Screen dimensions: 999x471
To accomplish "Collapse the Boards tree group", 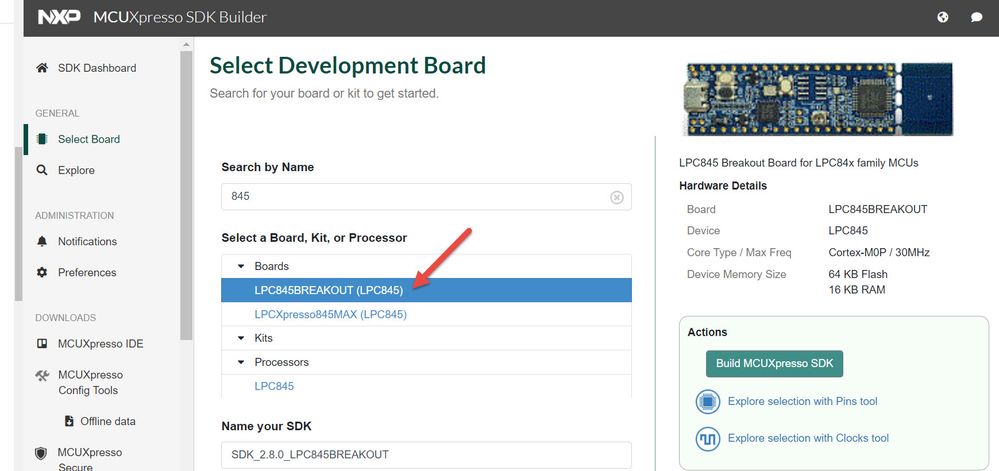I will tap(241, 266).
